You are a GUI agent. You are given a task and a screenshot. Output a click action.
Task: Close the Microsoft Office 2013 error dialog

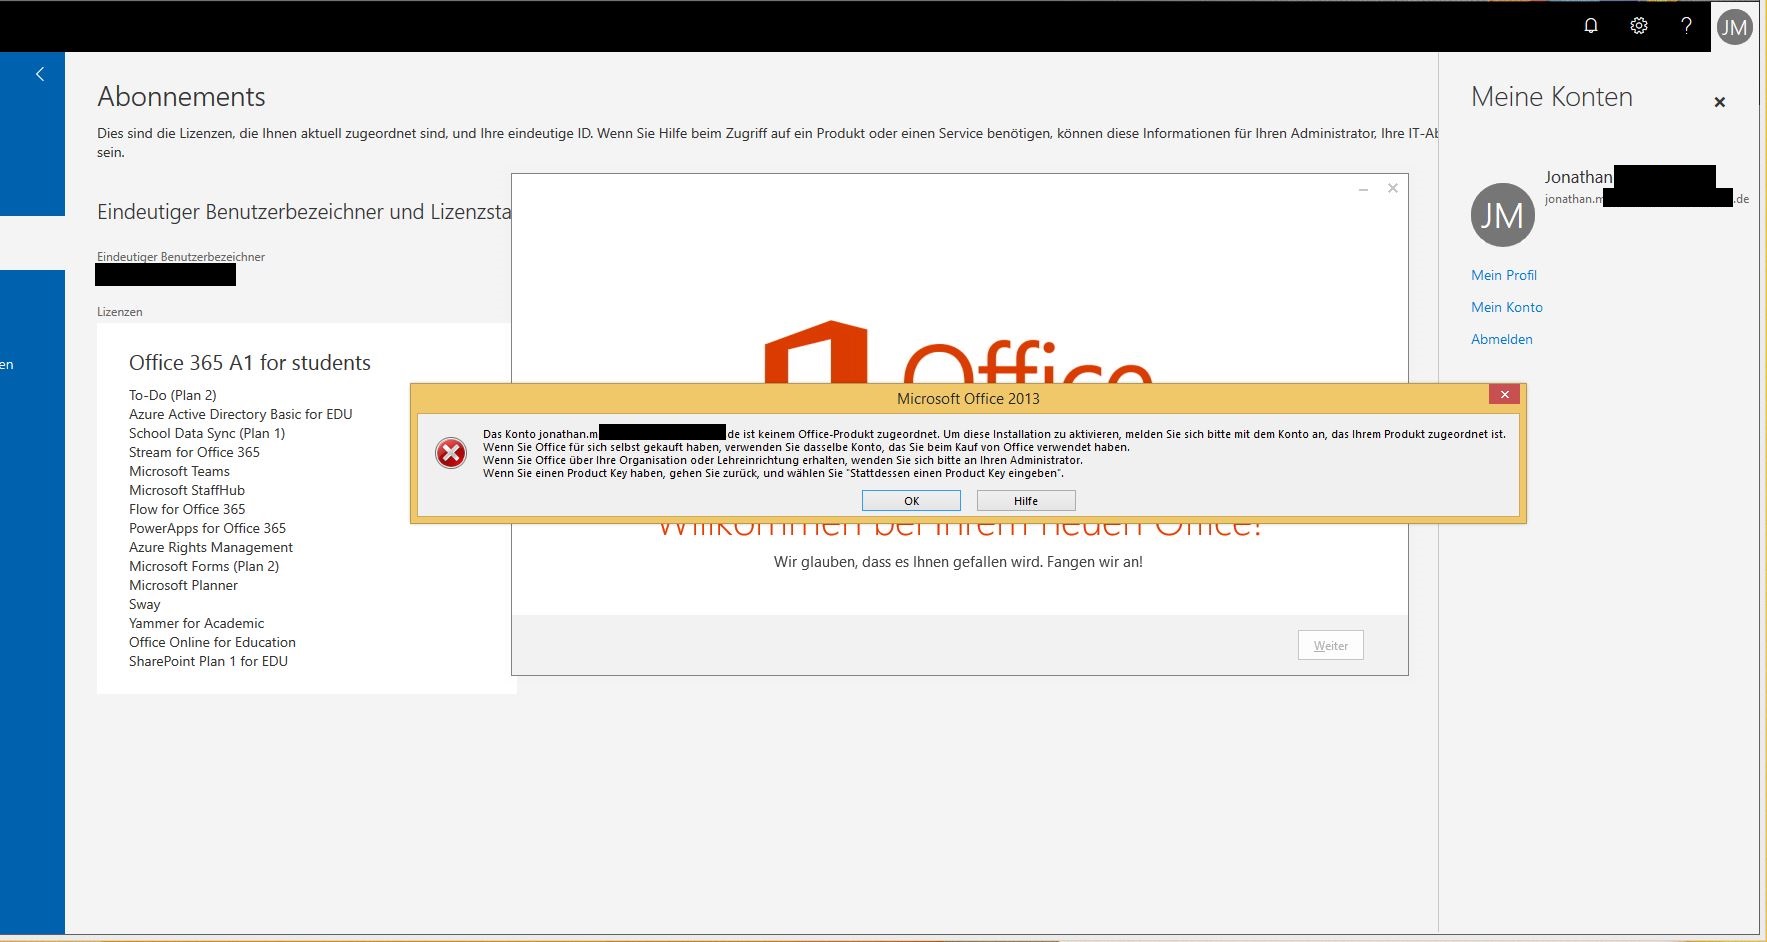(x=1504, y=395)
